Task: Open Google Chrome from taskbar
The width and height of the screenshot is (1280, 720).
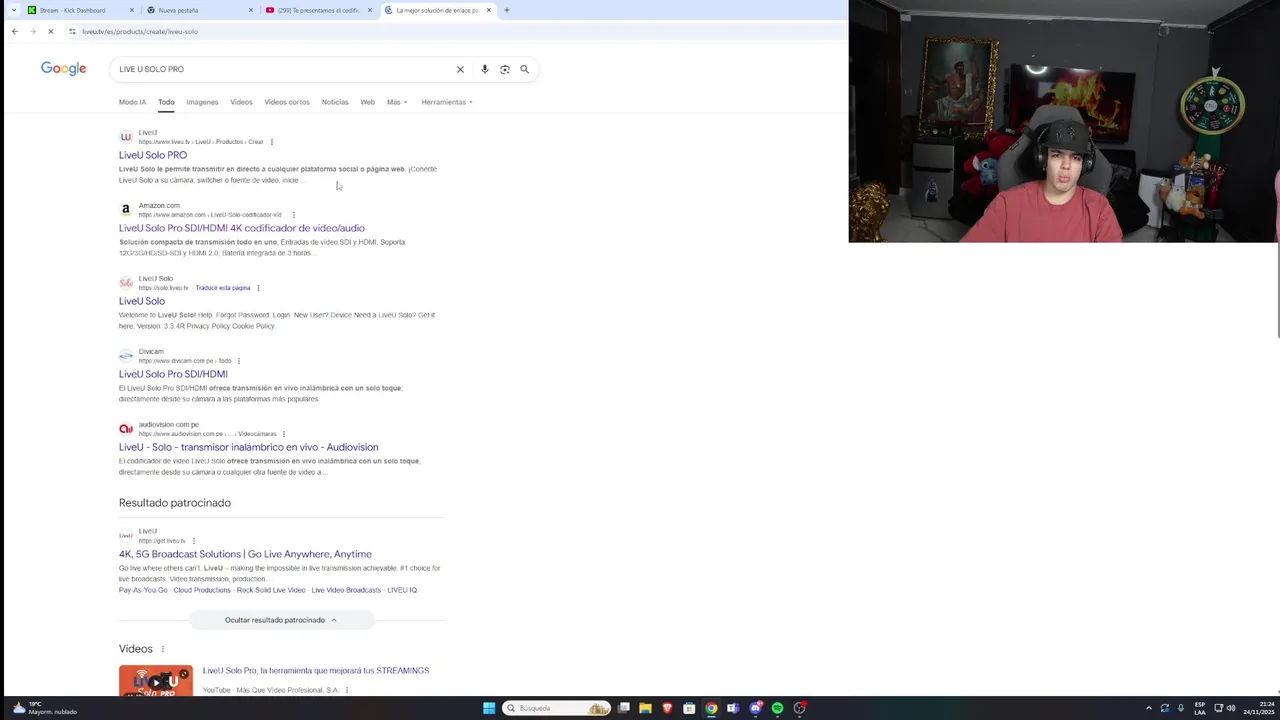Action: coord(711,708)
